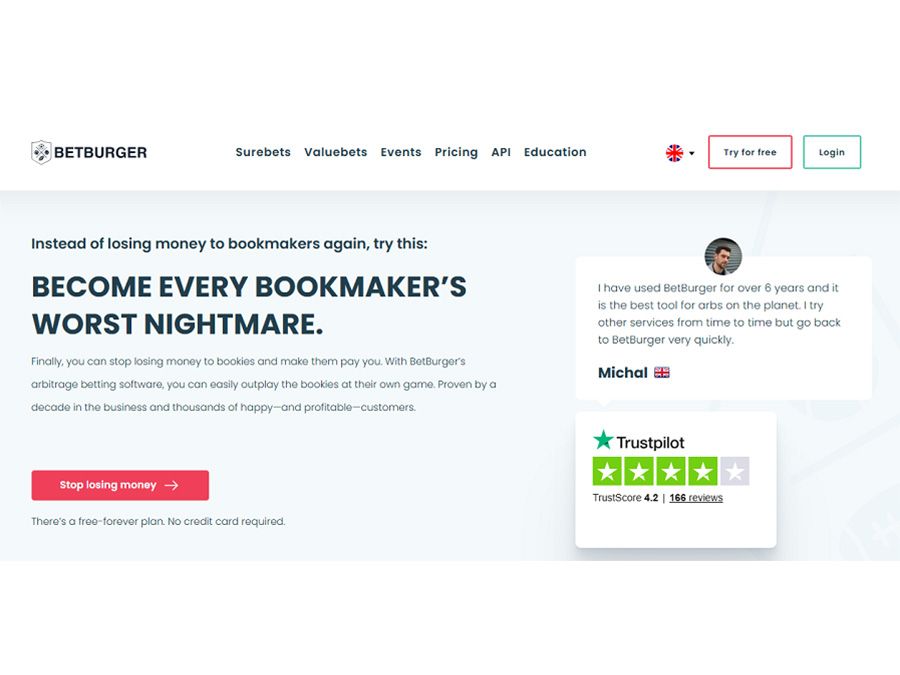This screenshot has height=675, width=900.
Task: Go to the Events page
Action: (401, 152)
